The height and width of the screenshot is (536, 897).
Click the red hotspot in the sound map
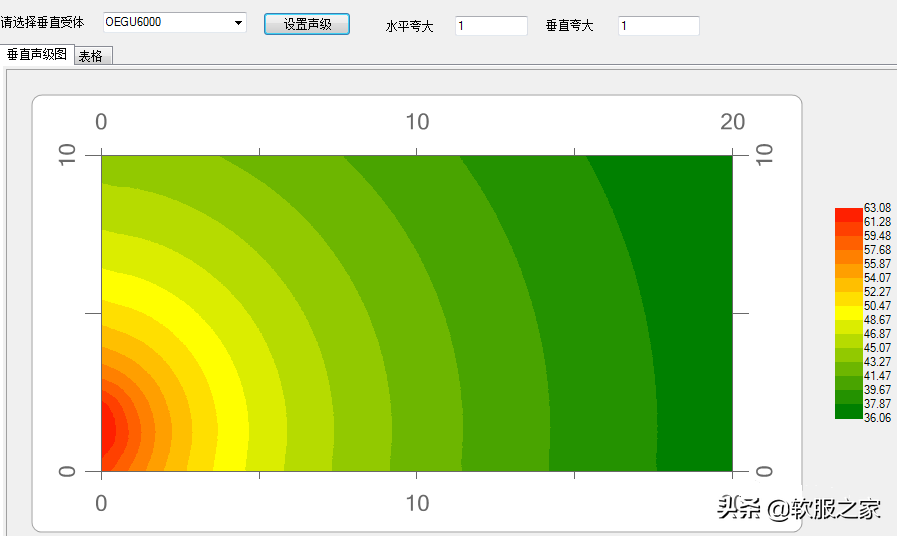click(108, 430)
